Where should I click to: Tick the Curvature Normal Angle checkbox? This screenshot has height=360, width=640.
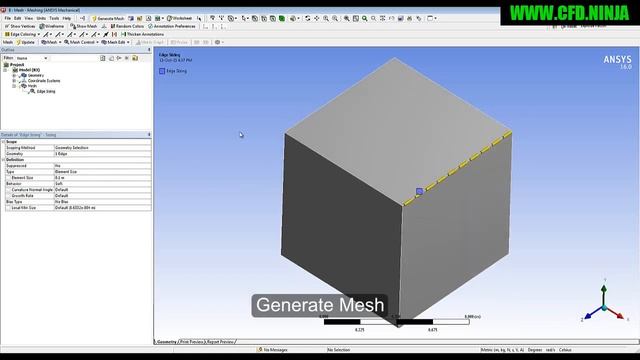coord(8,190)
